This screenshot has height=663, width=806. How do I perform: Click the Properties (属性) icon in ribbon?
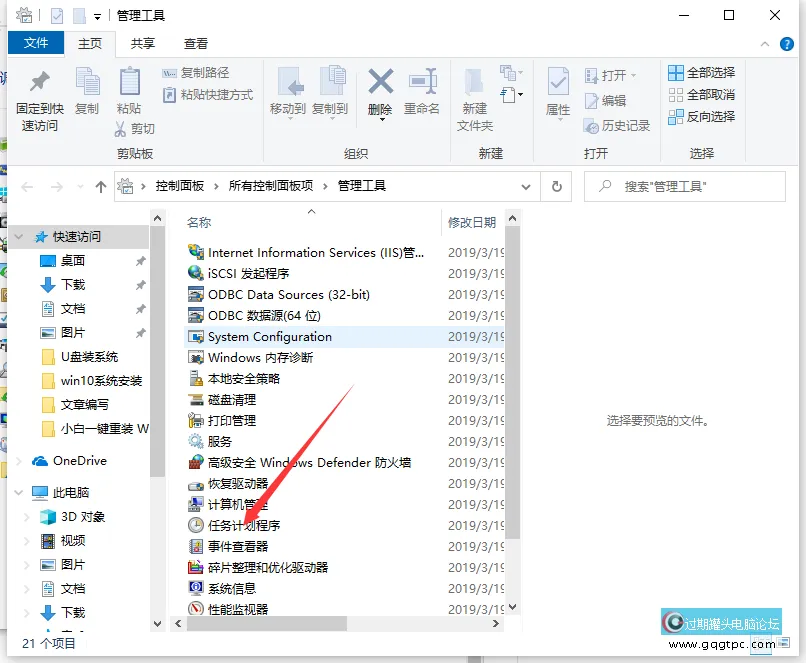[557, 84]
